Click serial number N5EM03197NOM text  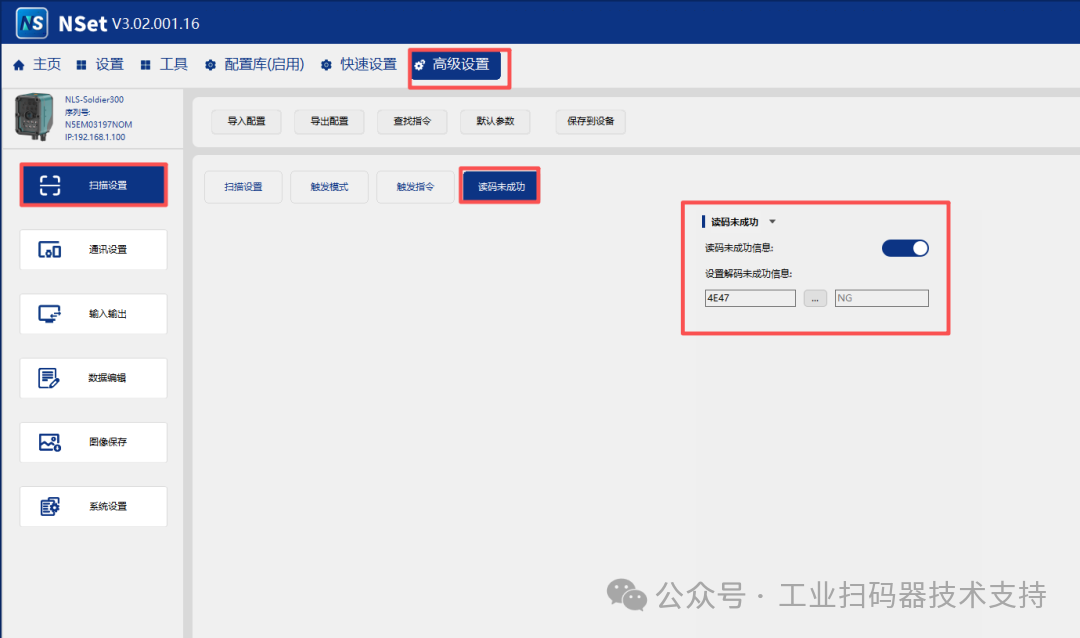(x=98, y=125)
